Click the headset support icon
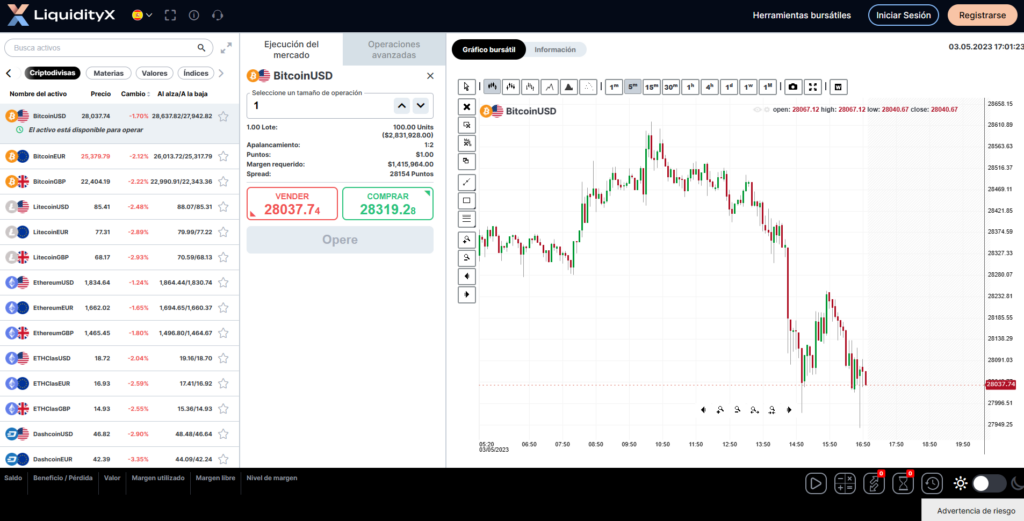This screenshot has width=1024, height=521. coord(218,15)
